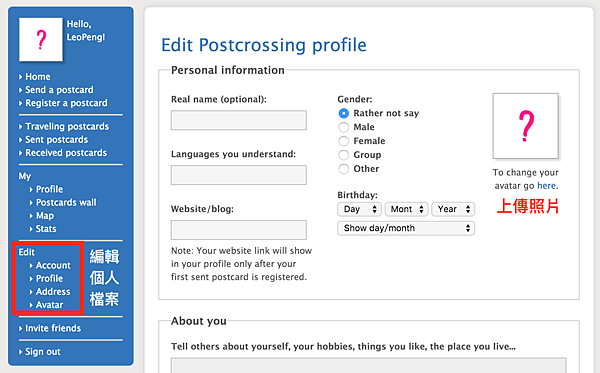Go to Traveling postcards page
The height and width of the screenshot is (373, 600).
click(x=67, y=127)
